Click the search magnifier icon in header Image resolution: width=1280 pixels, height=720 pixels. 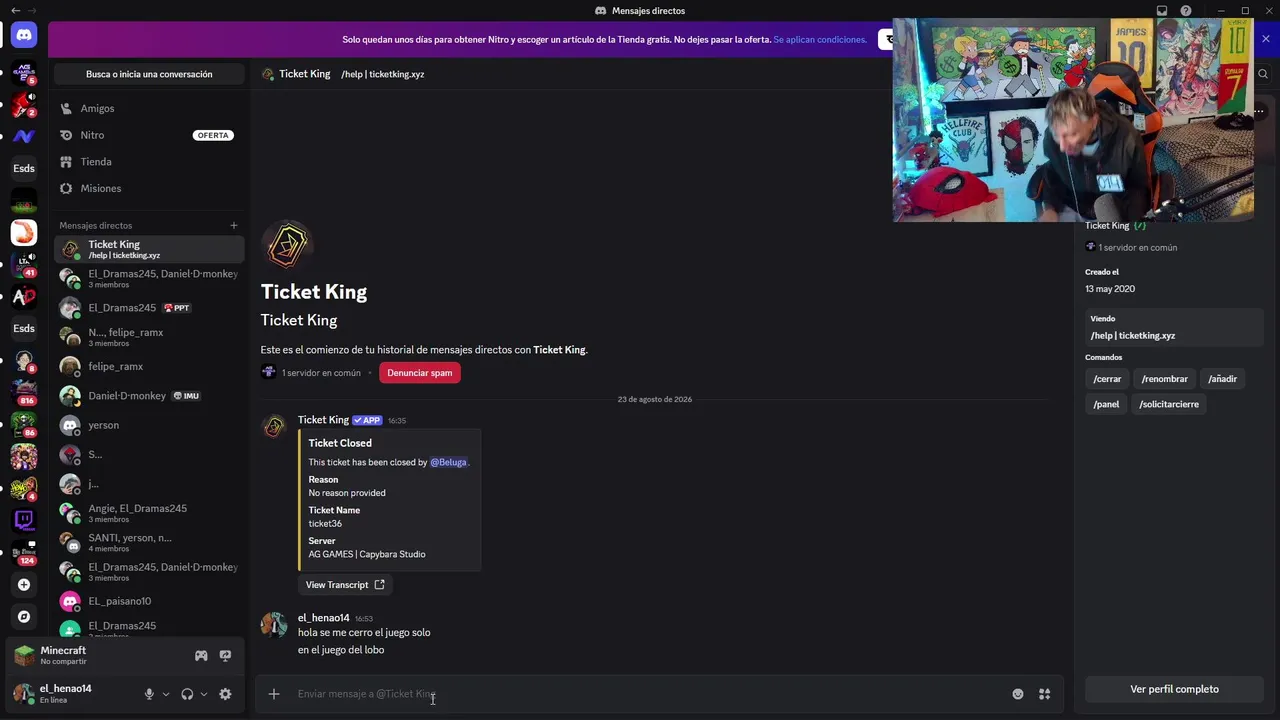point(1263,74)
